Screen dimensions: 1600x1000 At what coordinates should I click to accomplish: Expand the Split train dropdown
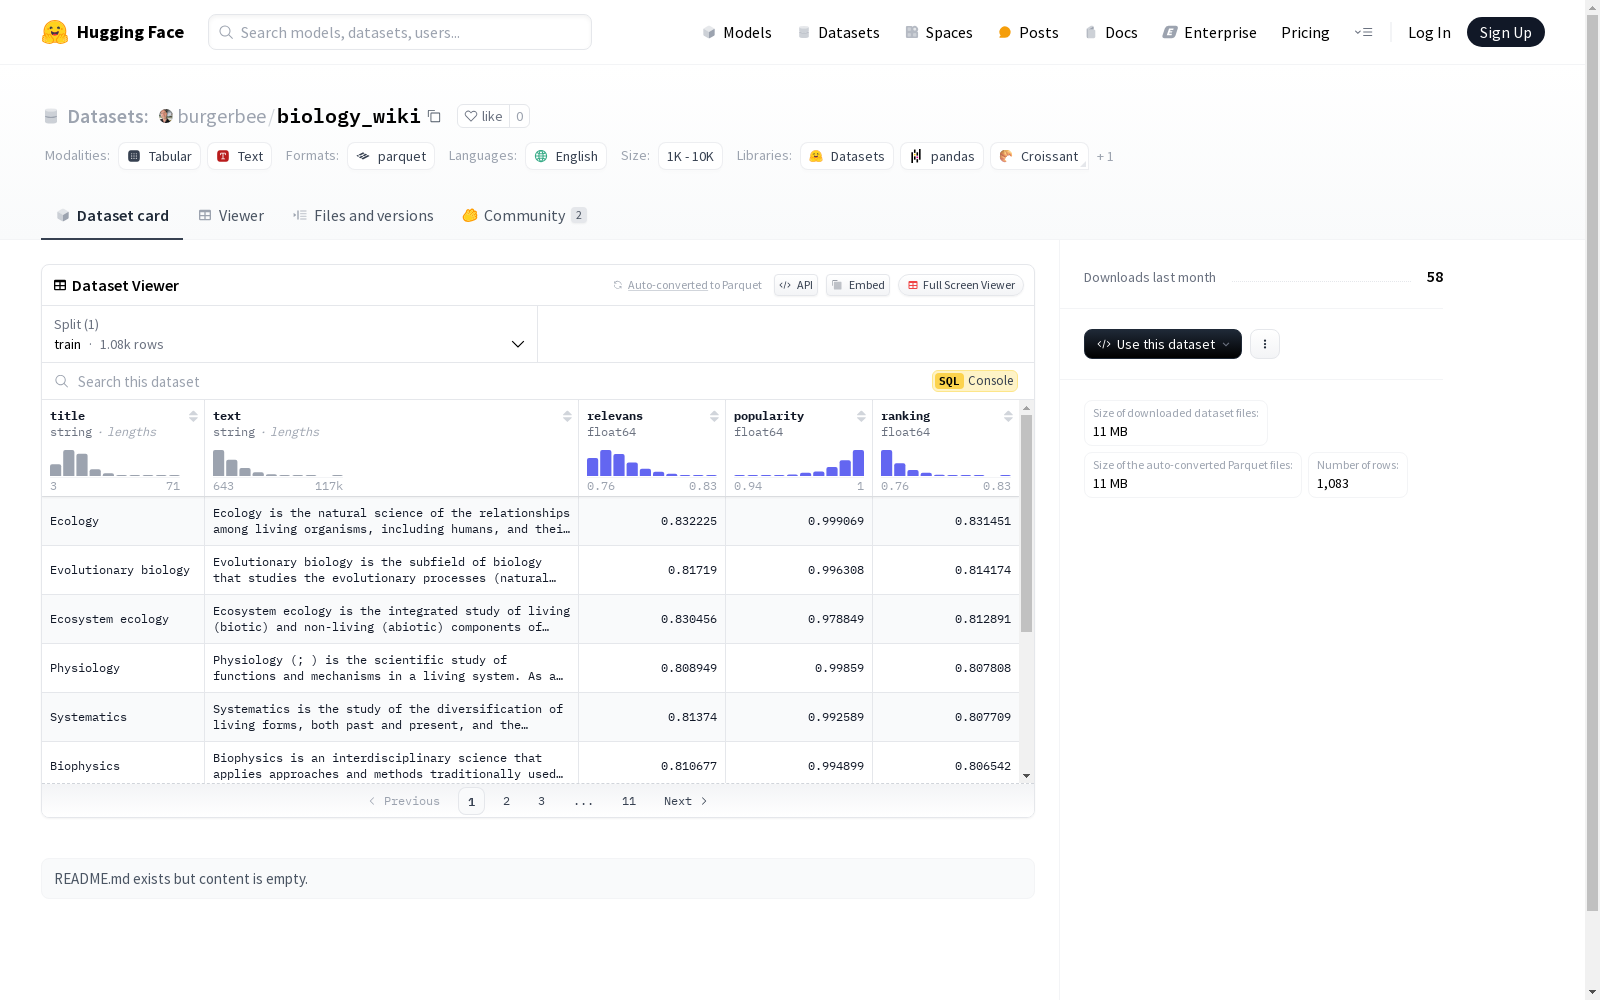tap(290, 334)
